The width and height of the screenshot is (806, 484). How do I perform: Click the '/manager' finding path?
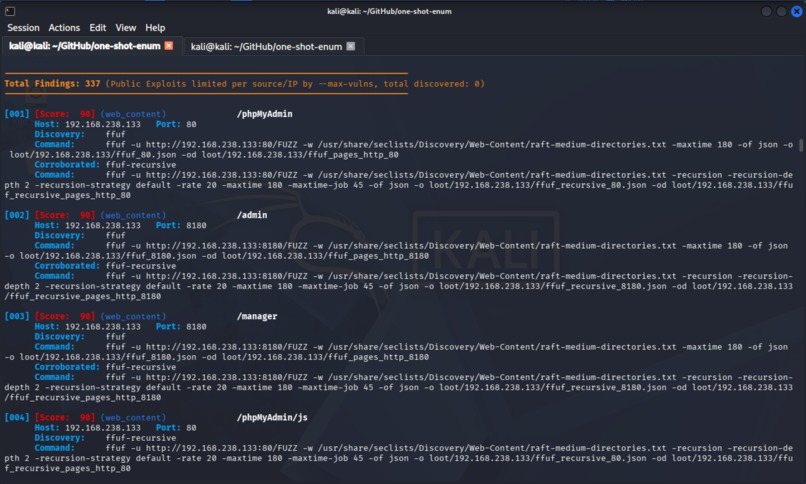tap(257, 316)
